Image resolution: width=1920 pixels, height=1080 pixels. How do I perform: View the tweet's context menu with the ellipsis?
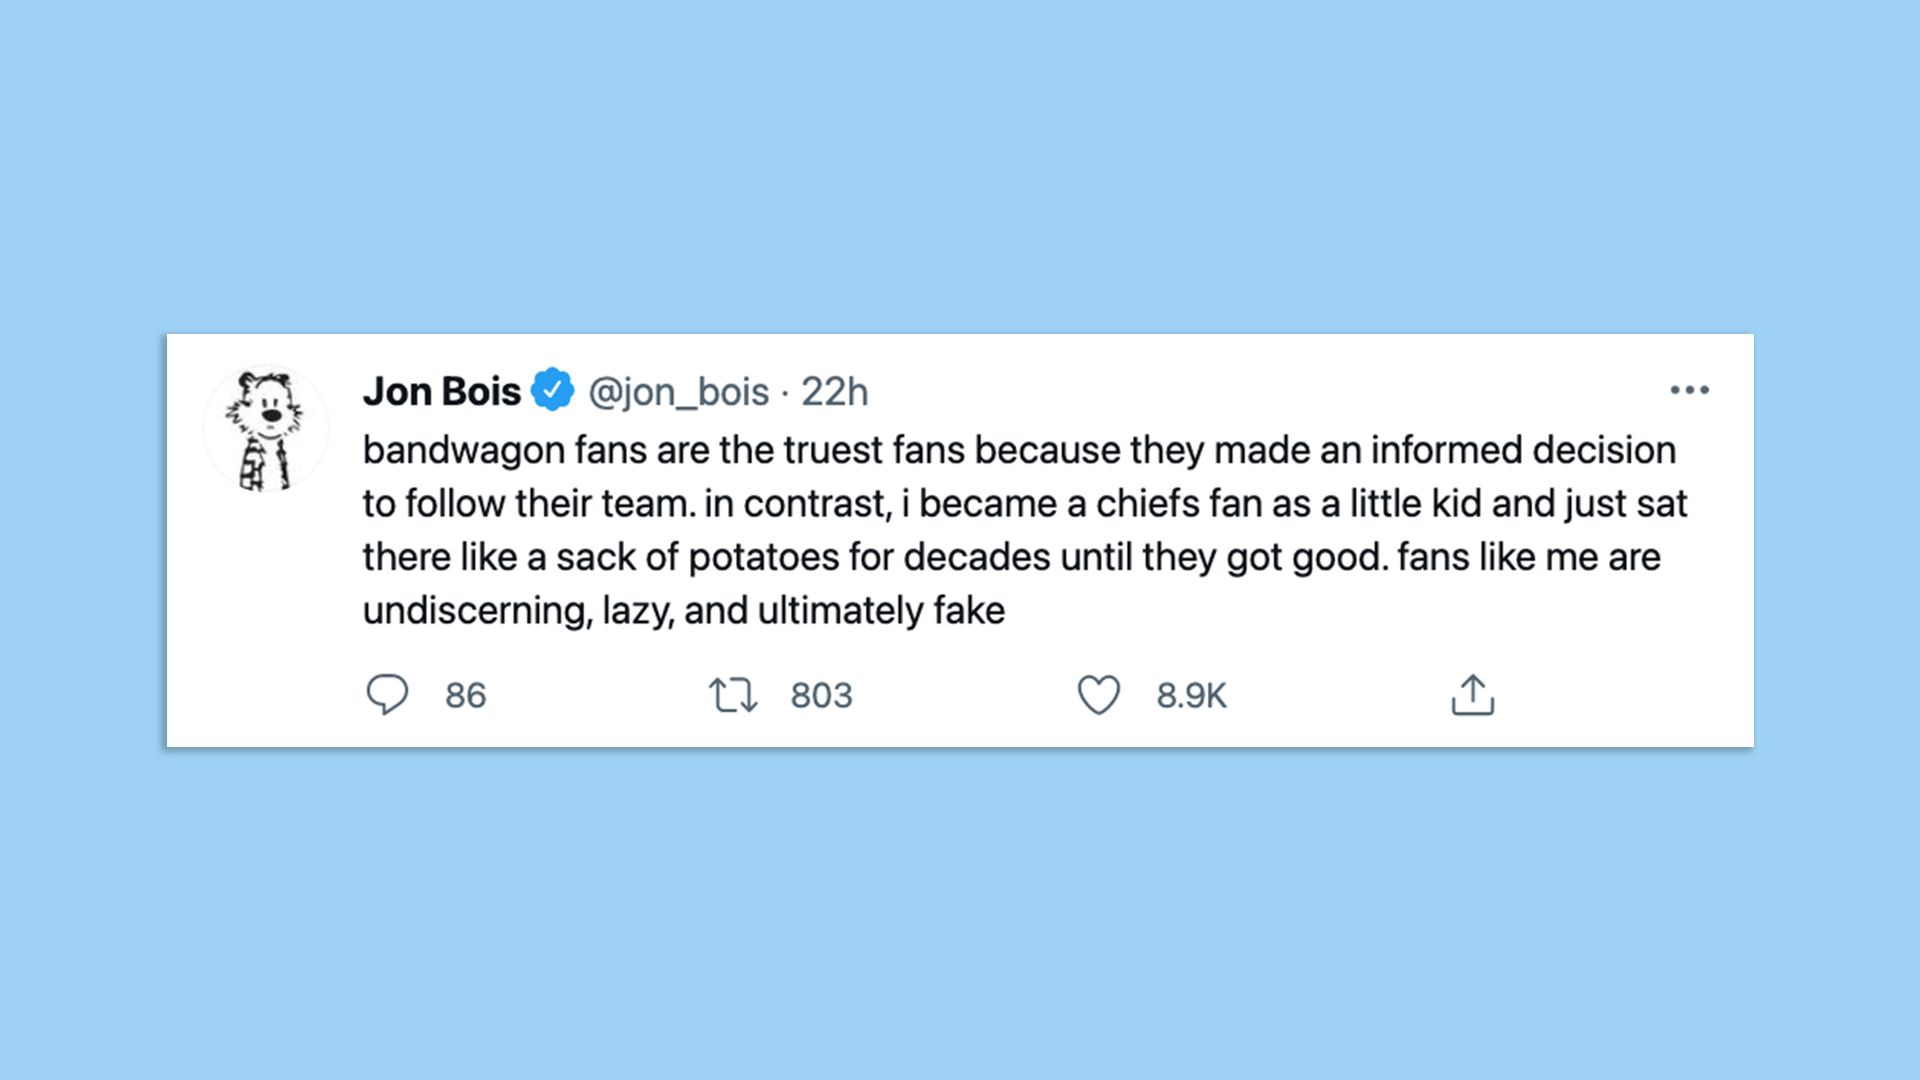[1690, 390]
